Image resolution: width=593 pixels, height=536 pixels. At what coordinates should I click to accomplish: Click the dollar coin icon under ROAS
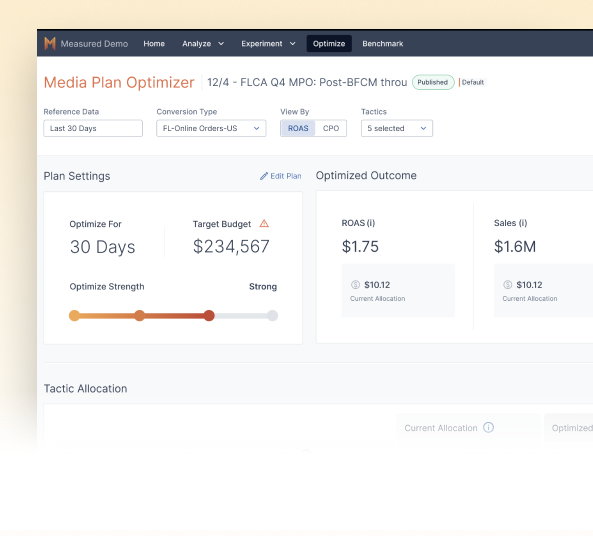click(355, 284)
